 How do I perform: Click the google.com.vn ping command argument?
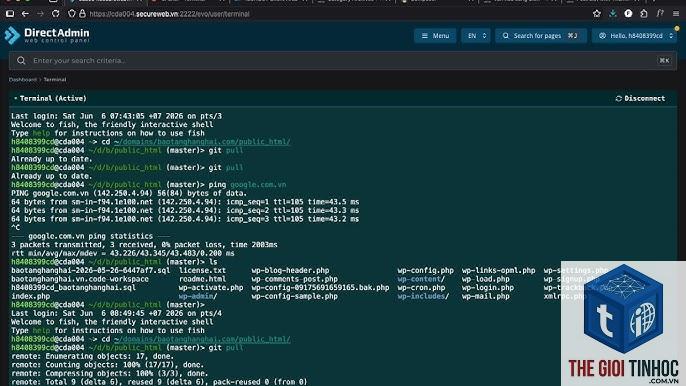point(258,185)
